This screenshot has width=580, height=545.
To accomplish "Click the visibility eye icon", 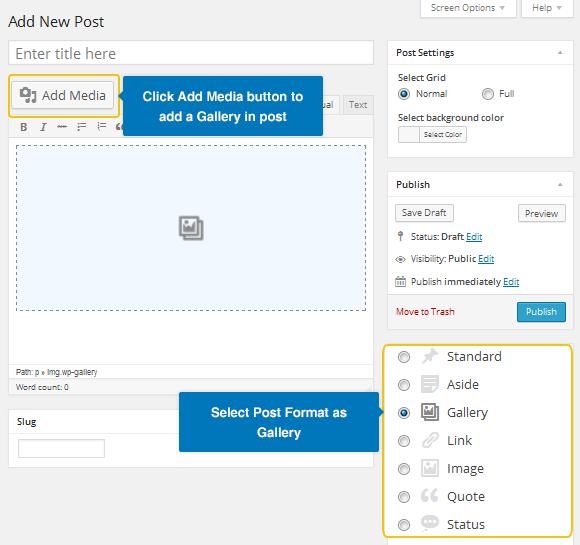I will click(400, 259).
